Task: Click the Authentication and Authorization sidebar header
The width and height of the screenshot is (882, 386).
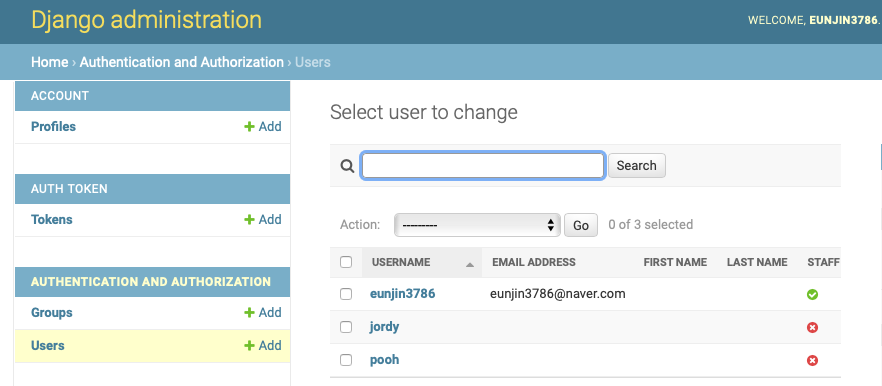Action: [151, 281]
